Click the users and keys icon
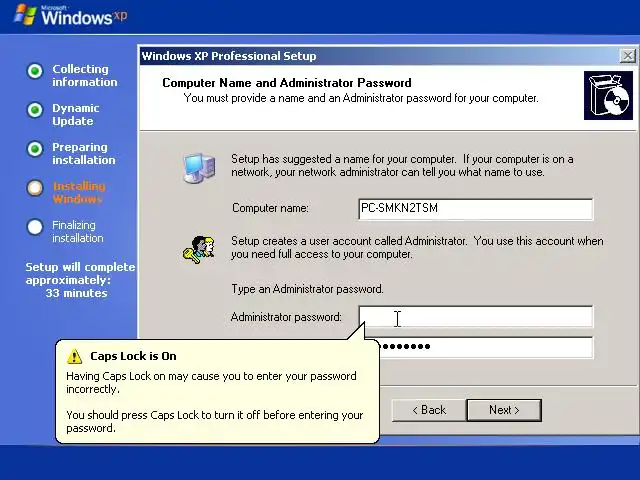640x480 pixels. [199, 249]
